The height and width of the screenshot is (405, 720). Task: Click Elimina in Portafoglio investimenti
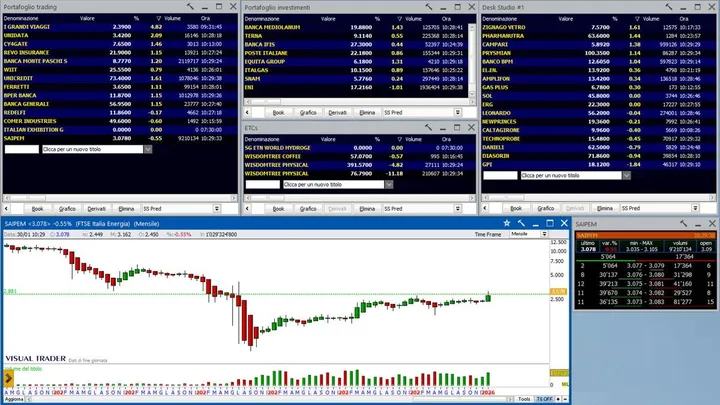(367, 112)
